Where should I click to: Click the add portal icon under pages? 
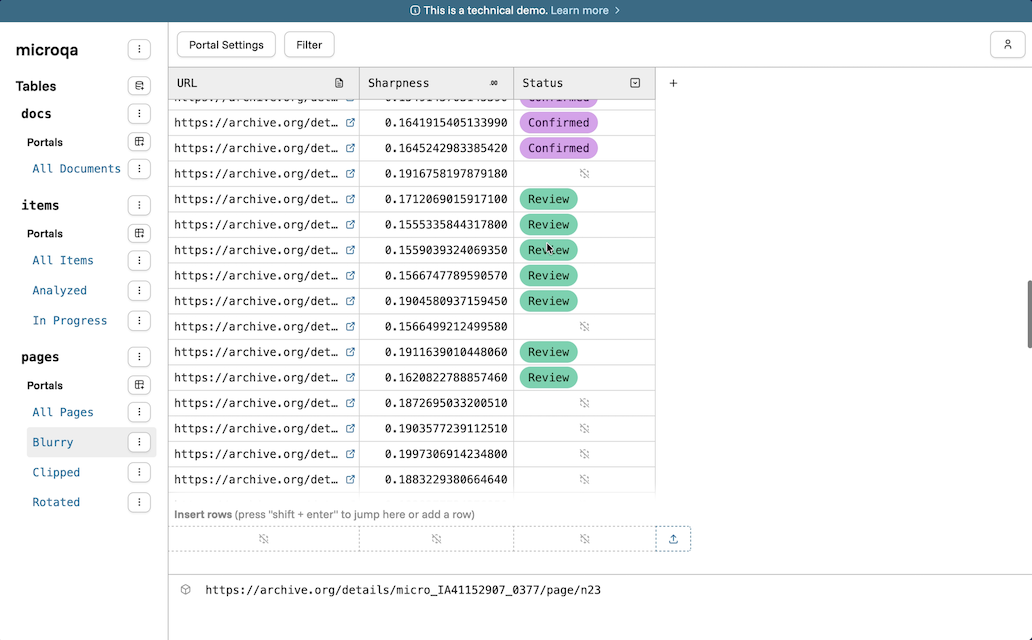click(139, 385)
